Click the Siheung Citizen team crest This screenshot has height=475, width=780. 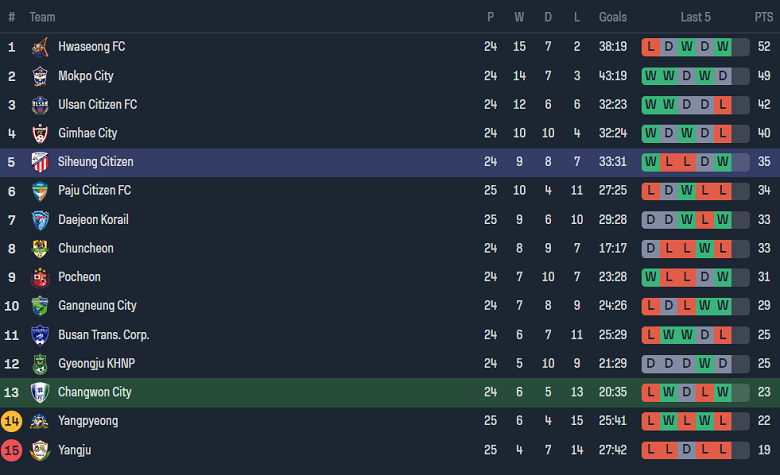pyautogui.click(x=40, y=162)
